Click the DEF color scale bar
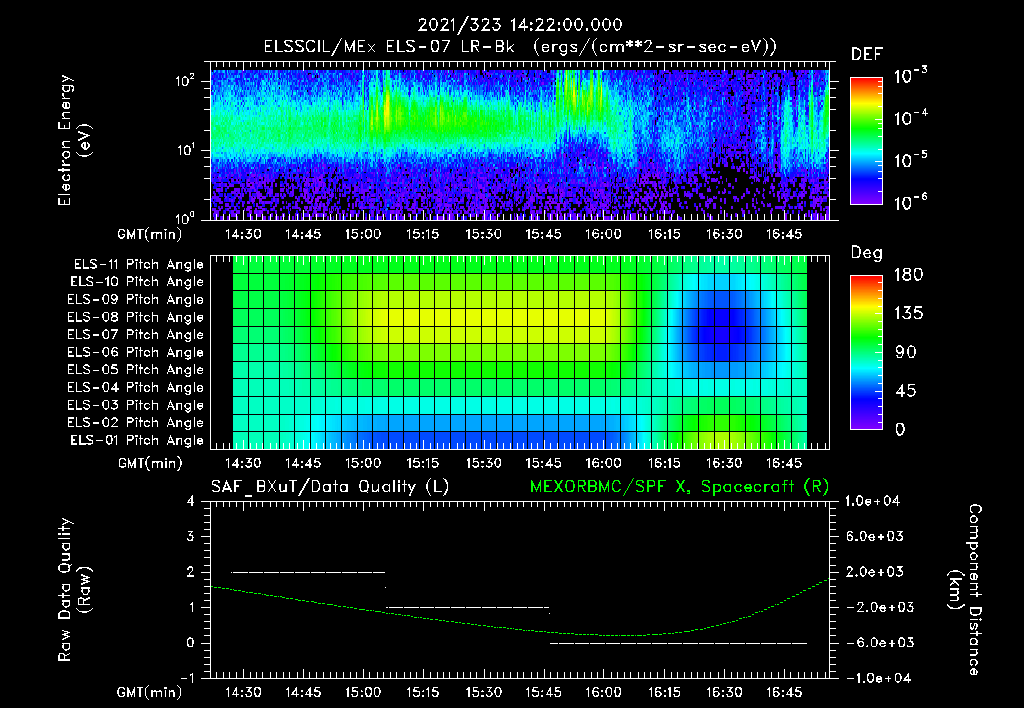The width and height of the screenshot is (1024, 708). coord(866,140)
